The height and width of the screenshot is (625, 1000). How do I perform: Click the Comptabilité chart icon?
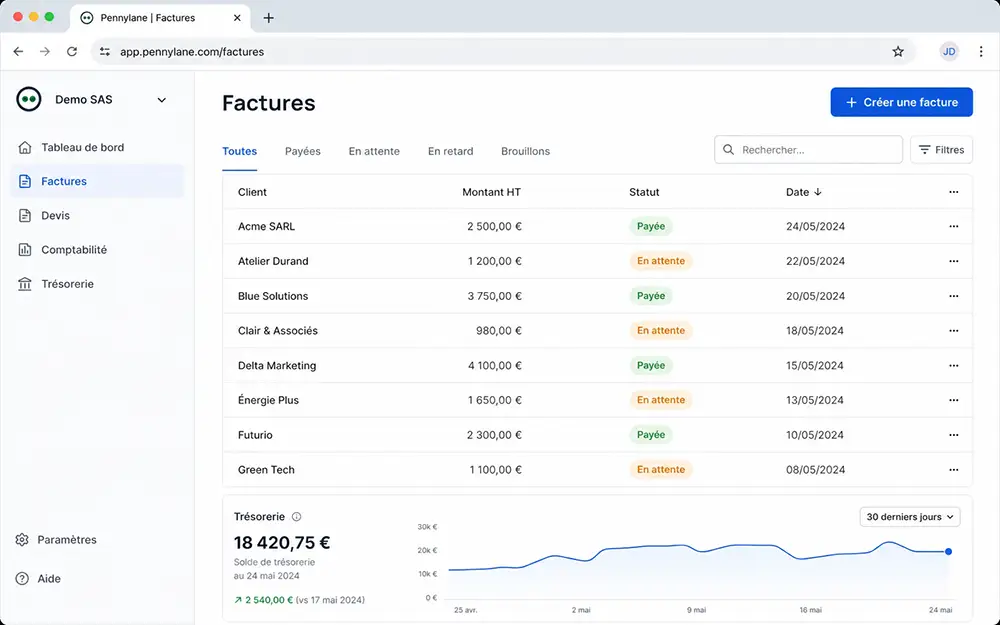(25, 250)
